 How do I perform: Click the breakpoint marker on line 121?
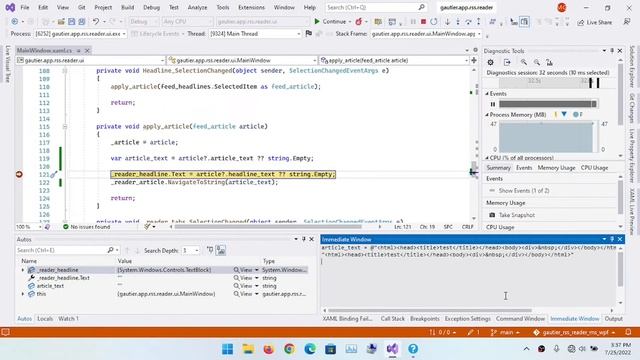tap(19, 174)
